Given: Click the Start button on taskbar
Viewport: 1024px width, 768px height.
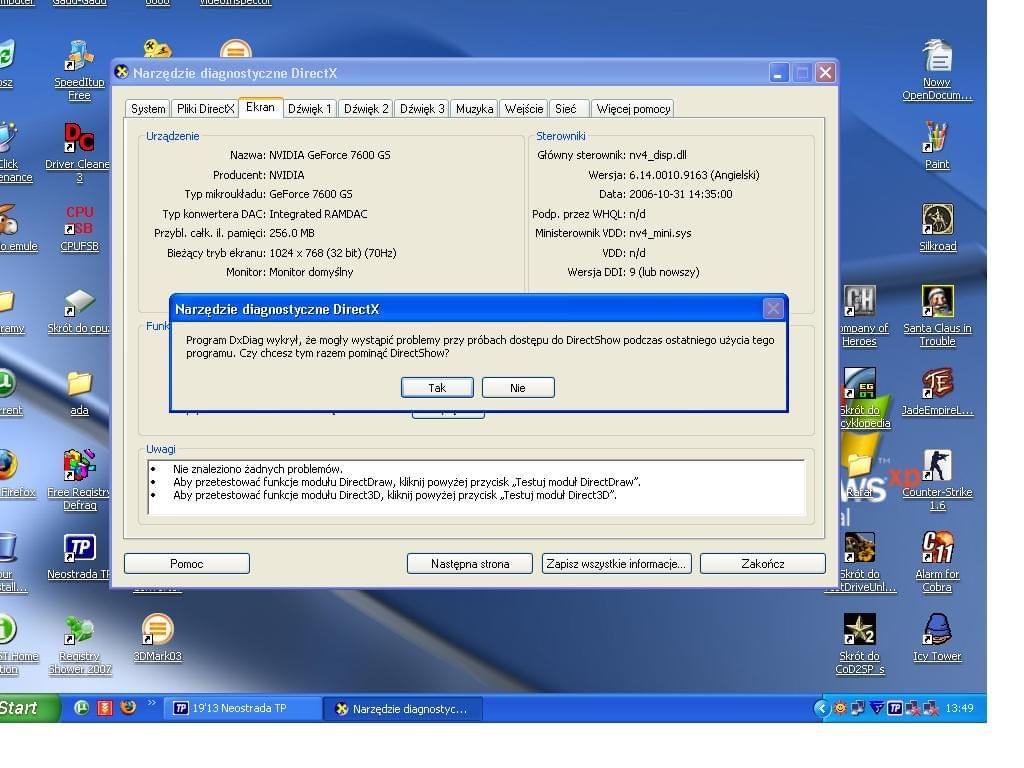Looking at the screenshot, I should [x=22, y=708].
